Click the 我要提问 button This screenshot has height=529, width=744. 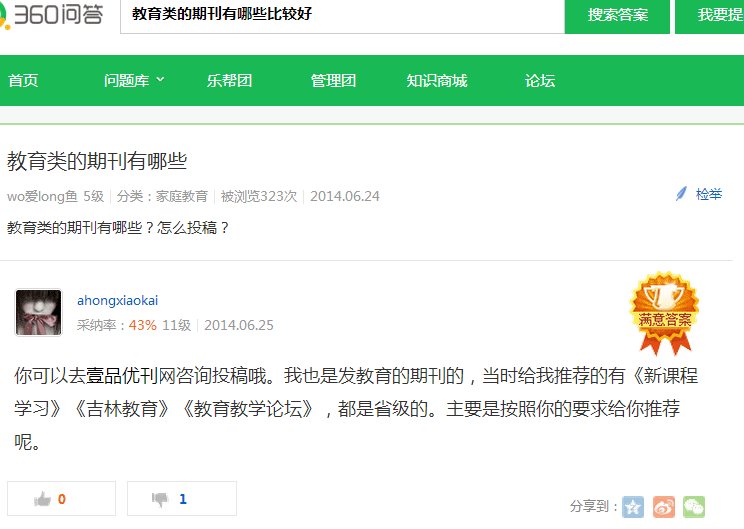[x=709, y=16]
